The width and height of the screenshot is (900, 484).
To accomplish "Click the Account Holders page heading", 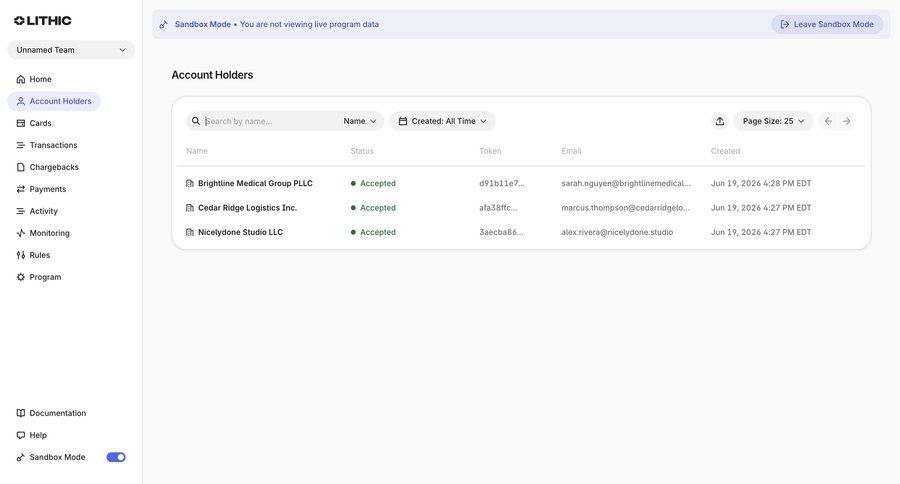I will [x=212, y=75].
